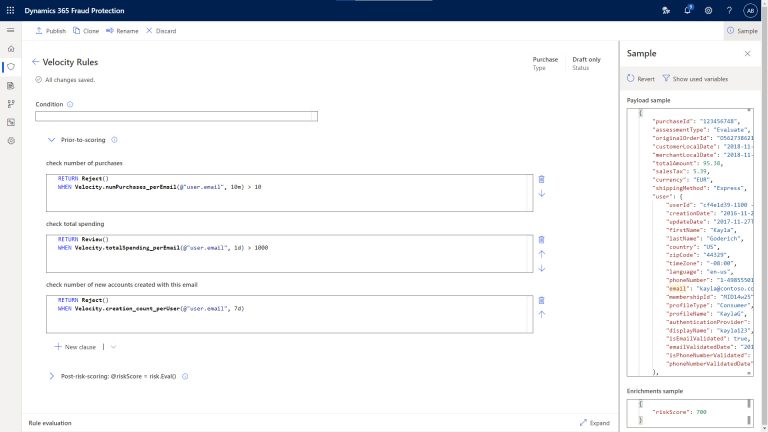Screen dimensions: 768x432
Task: Click "check total spending" clause title
Action: click(75, 224)
